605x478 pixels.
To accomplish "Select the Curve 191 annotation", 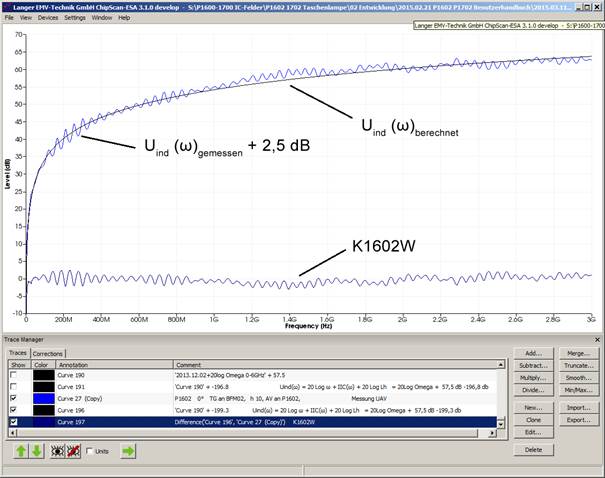I will [x=71, y=387].
